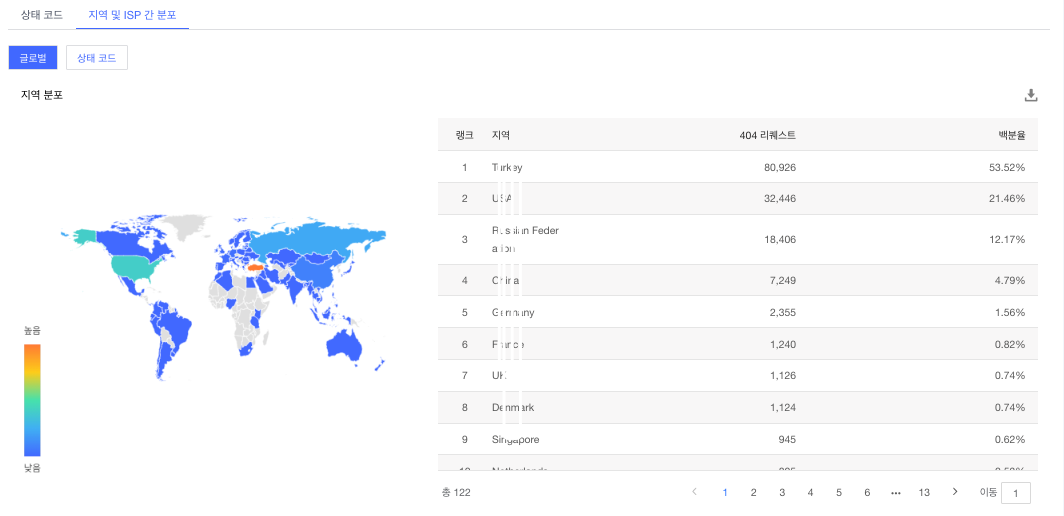The image size is (1064, 516).
Task: Select the Denmark region cell
Action: (x=513, y=408)
